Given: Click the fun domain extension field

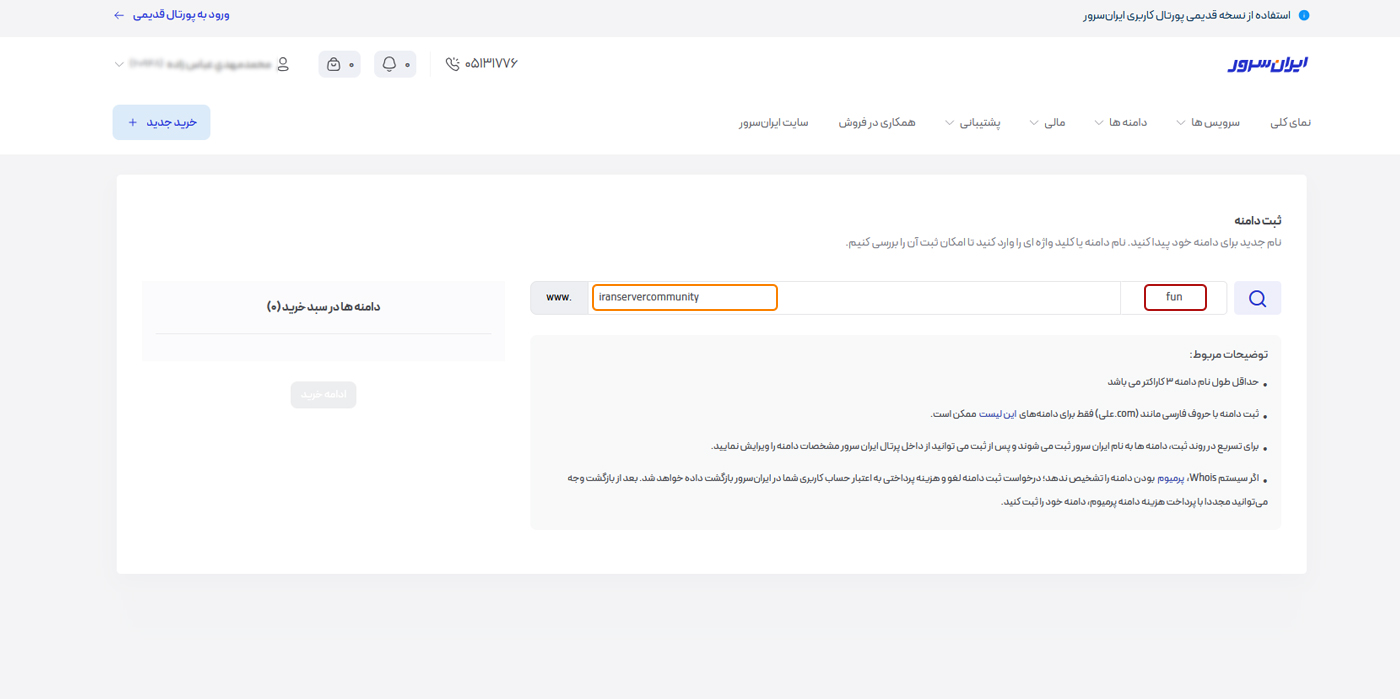Looking at the screenshot, I should coord(1174,297).
